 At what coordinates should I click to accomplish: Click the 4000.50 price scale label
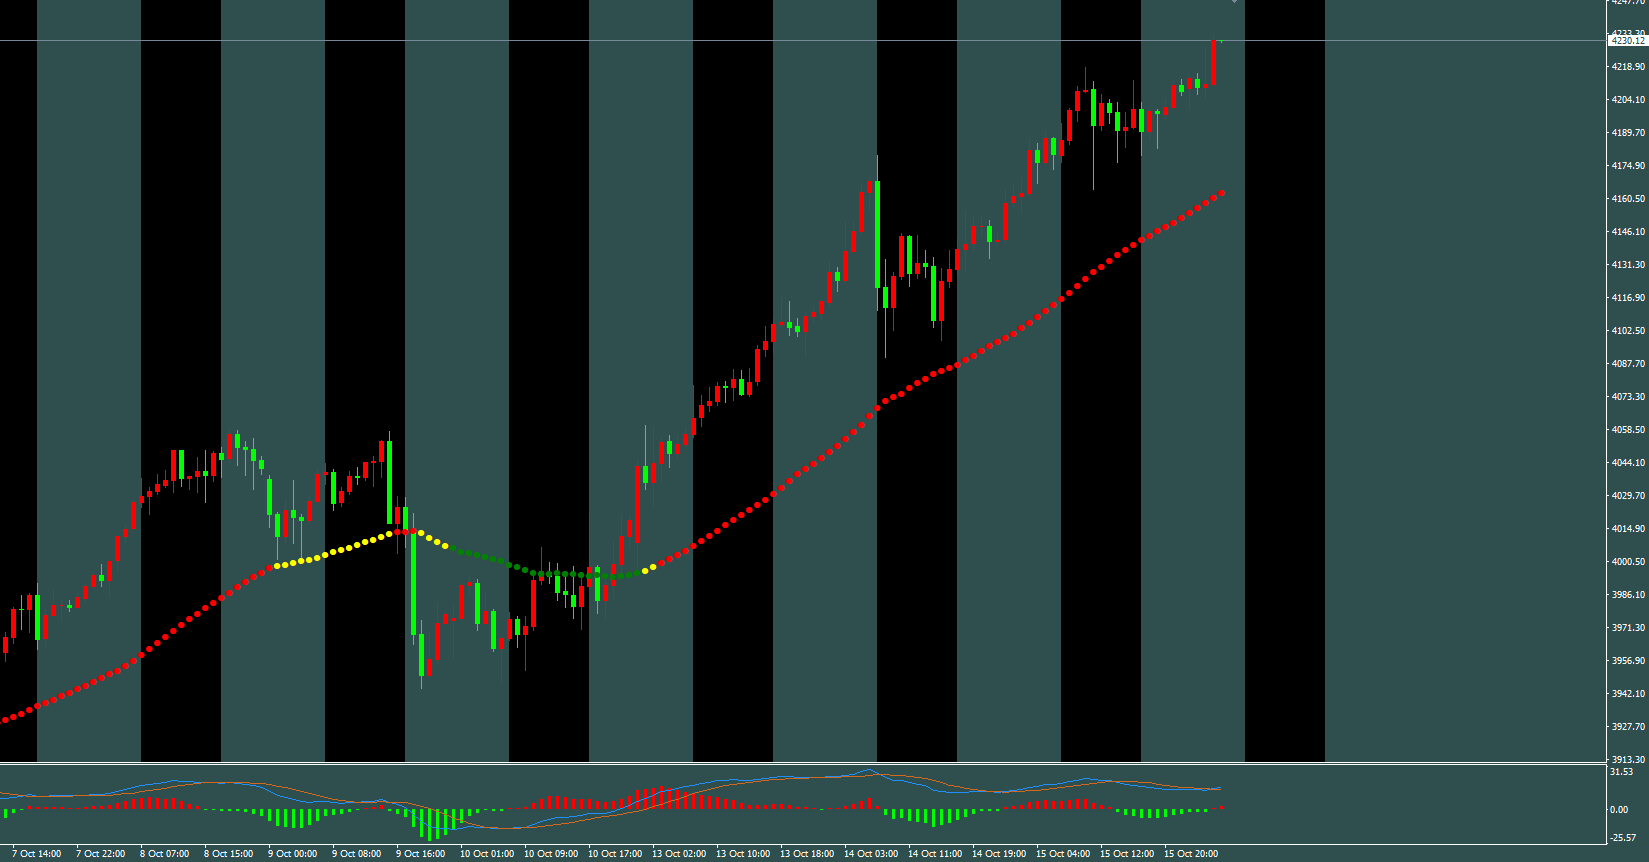[1627, 562]
